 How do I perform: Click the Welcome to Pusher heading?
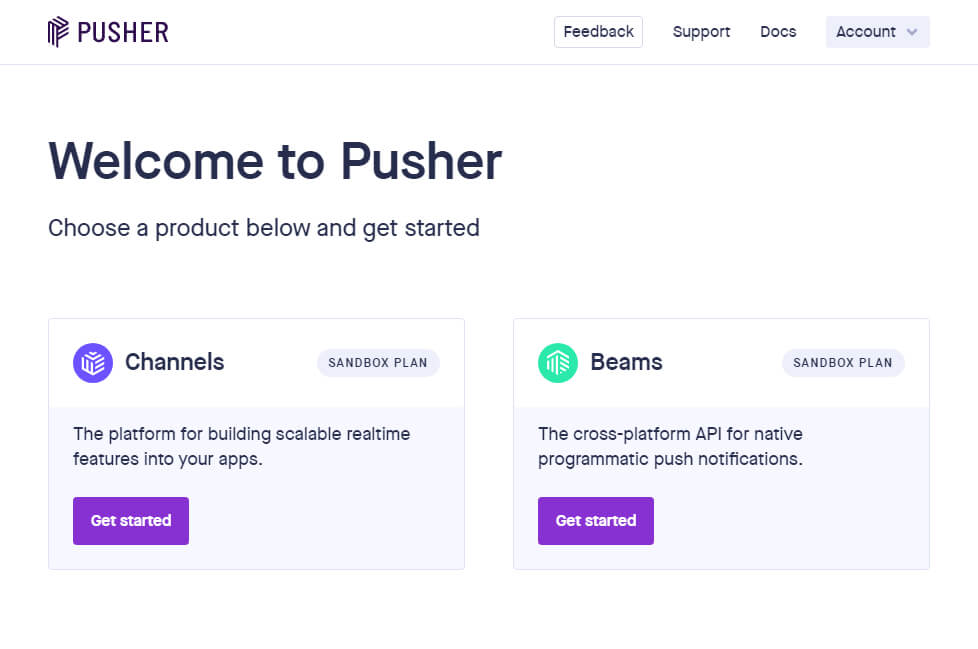(x=275, y=161)
